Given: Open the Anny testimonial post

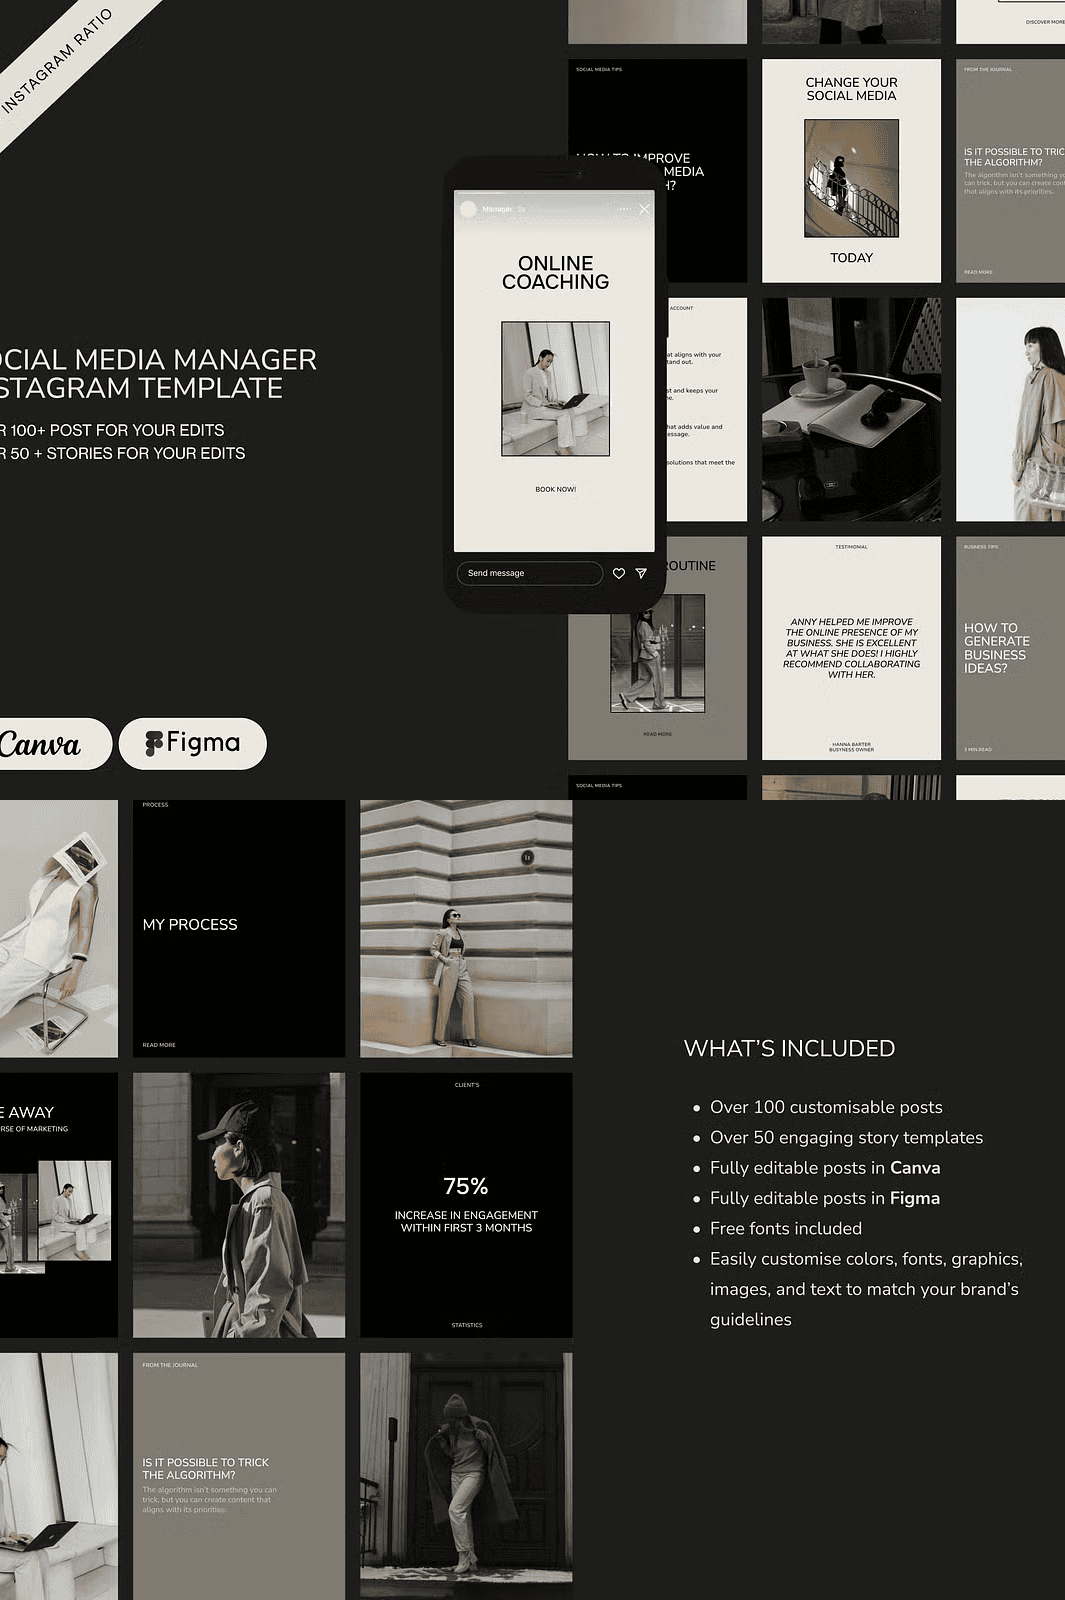Looking at the screenshot, I should pos(851,648).
